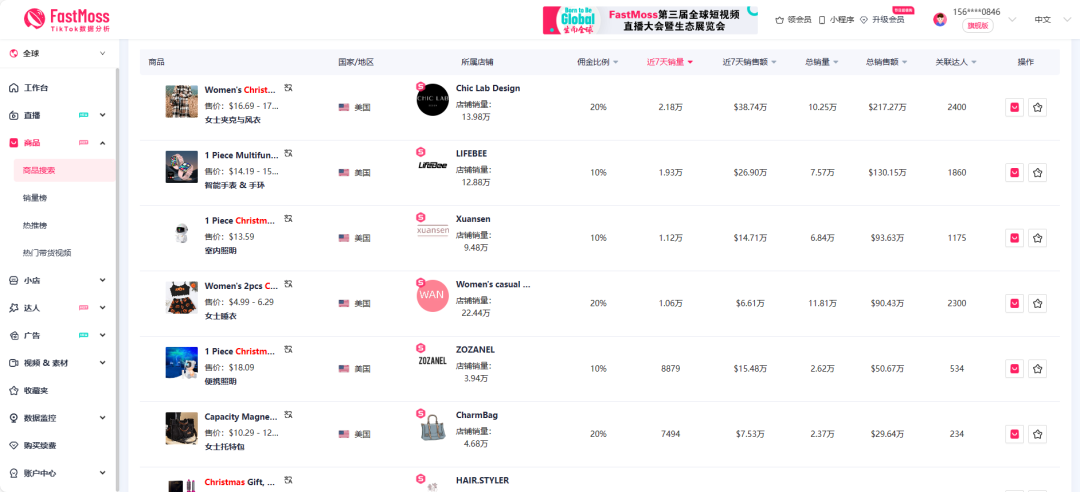The width and height of the screenshot is (1080, 492).
Task: Click translate icon beside Capacity Magnetic product title
Action: tap(289, 415)
